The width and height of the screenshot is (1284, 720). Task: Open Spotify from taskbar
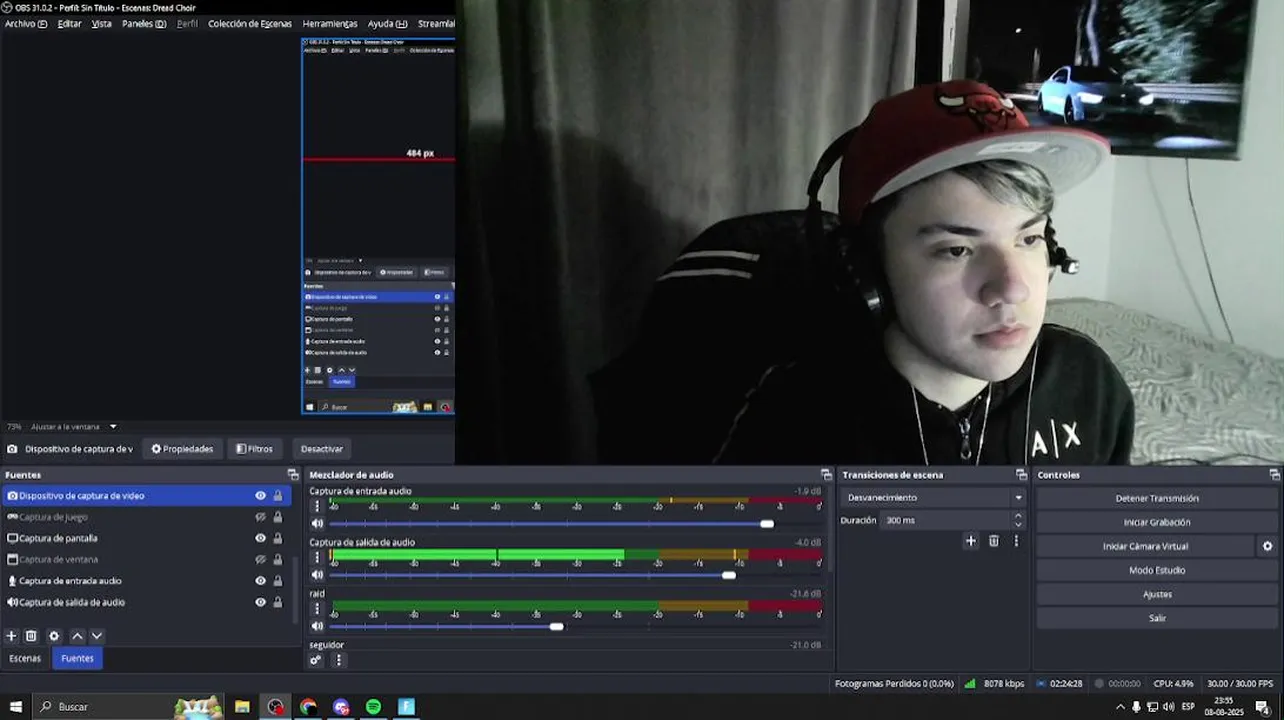[373, 707]
